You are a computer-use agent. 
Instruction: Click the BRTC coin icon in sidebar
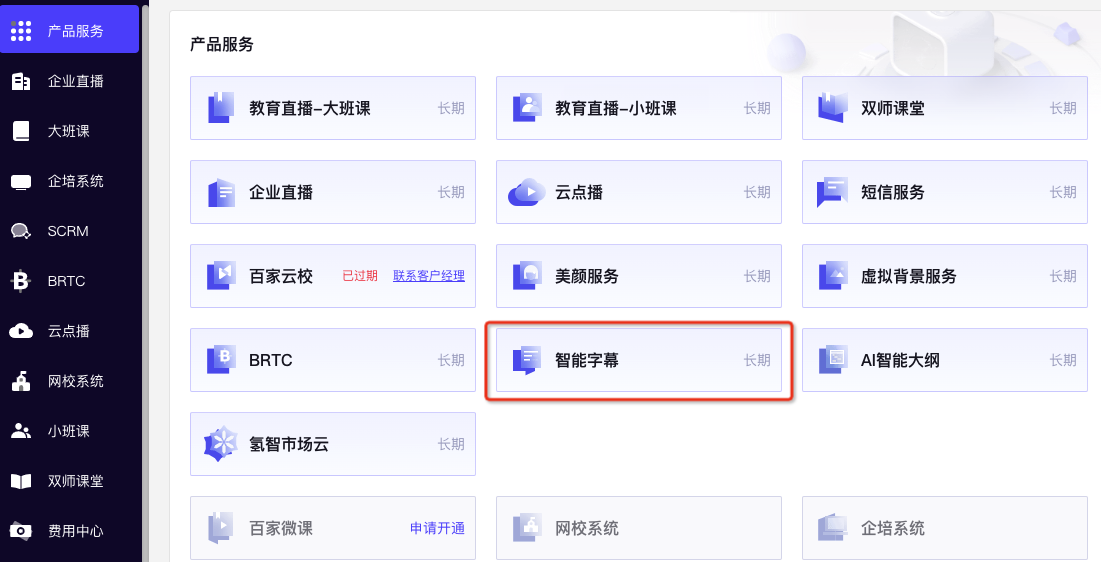tap(21, 281)
